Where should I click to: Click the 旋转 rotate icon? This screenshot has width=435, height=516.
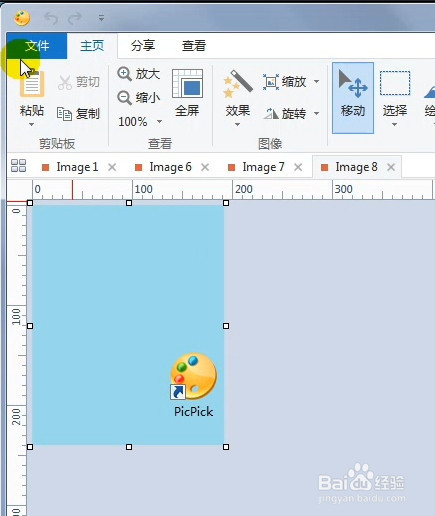pyautogui.click(x=271, y=114)
